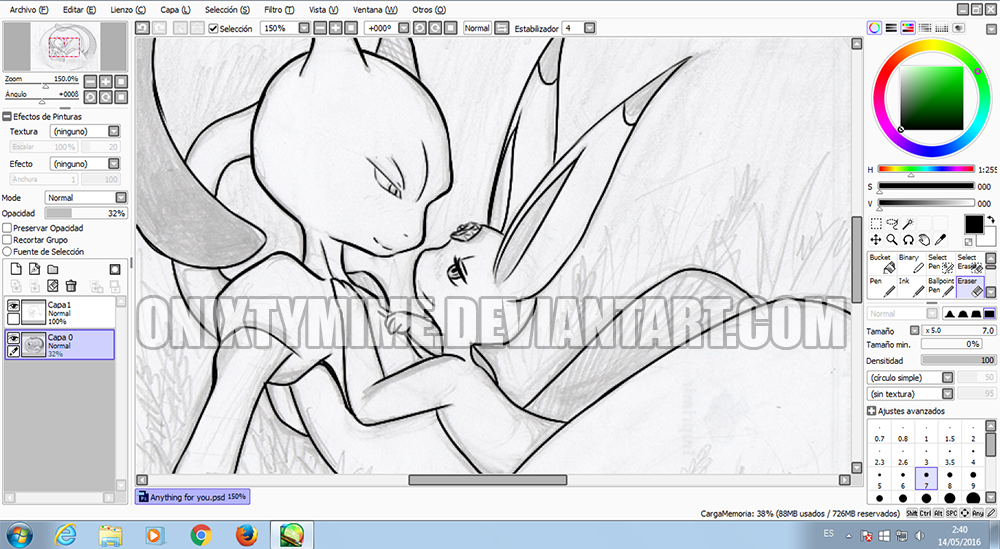The image size is (1000, 549).
Task: Open the Capa menu
Action: pyautogui.click(x=175, y=10)
